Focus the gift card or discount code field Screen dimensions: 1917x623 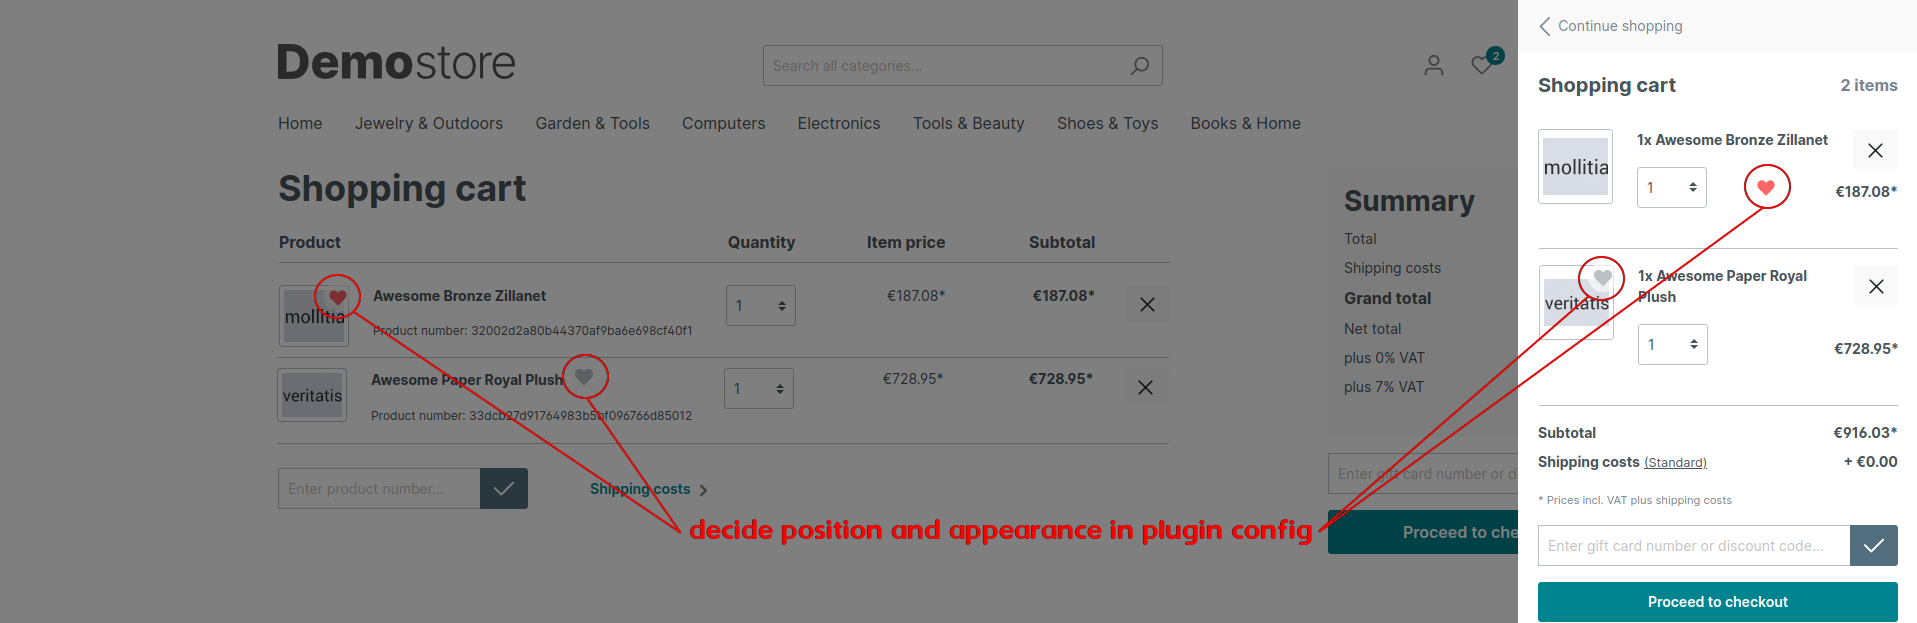(1693, 546)
